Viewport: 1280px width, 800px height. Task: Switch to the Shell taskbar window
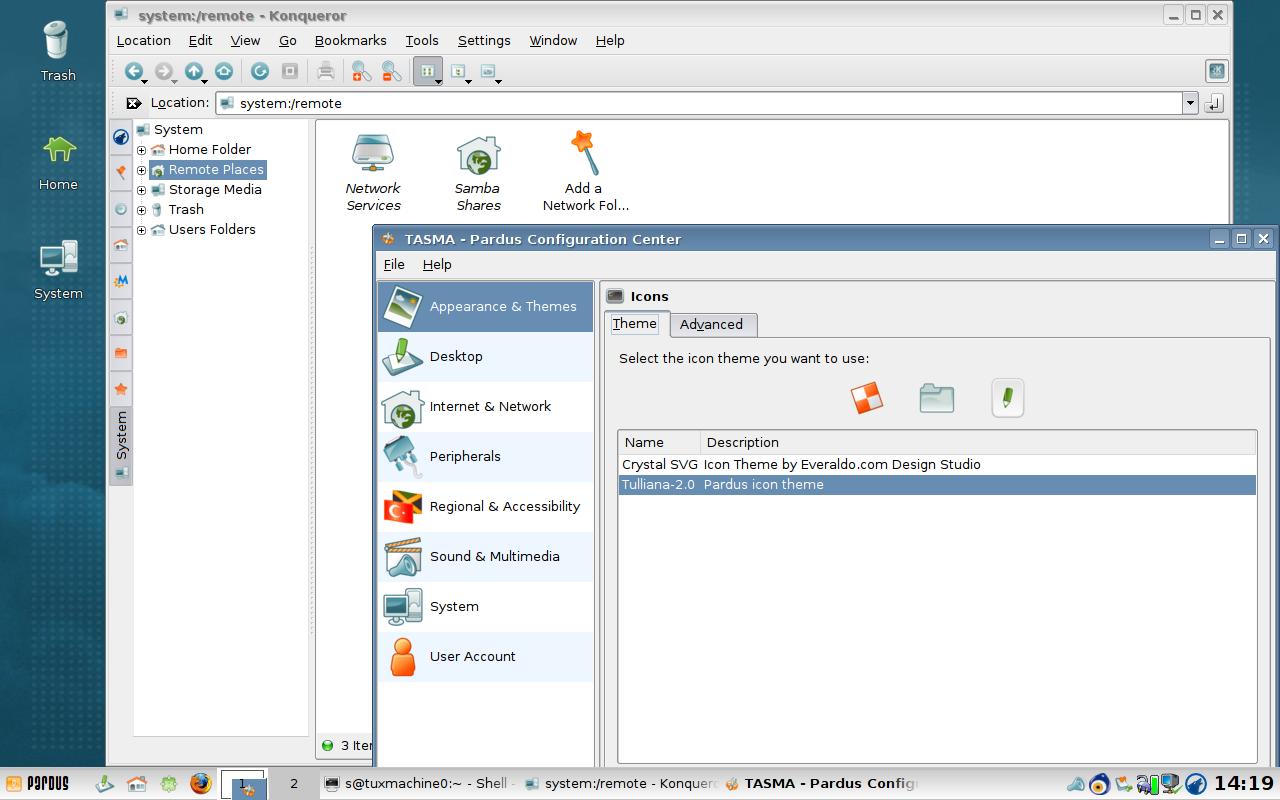pos(419,783)
